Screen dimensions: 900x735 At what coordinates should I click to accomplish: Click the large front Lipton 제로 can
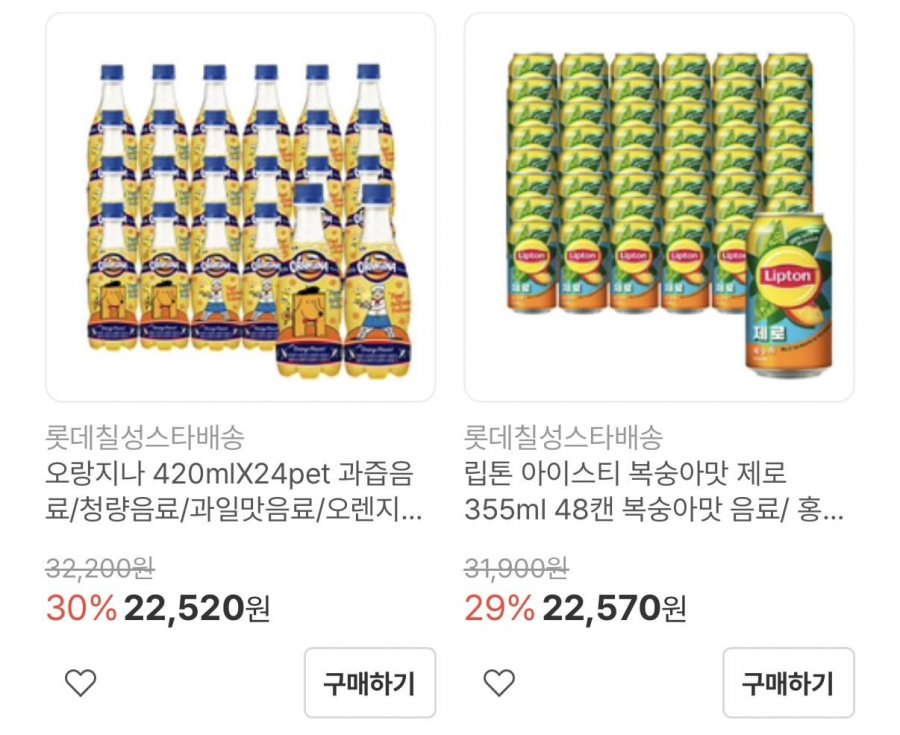tap(789, 297)
